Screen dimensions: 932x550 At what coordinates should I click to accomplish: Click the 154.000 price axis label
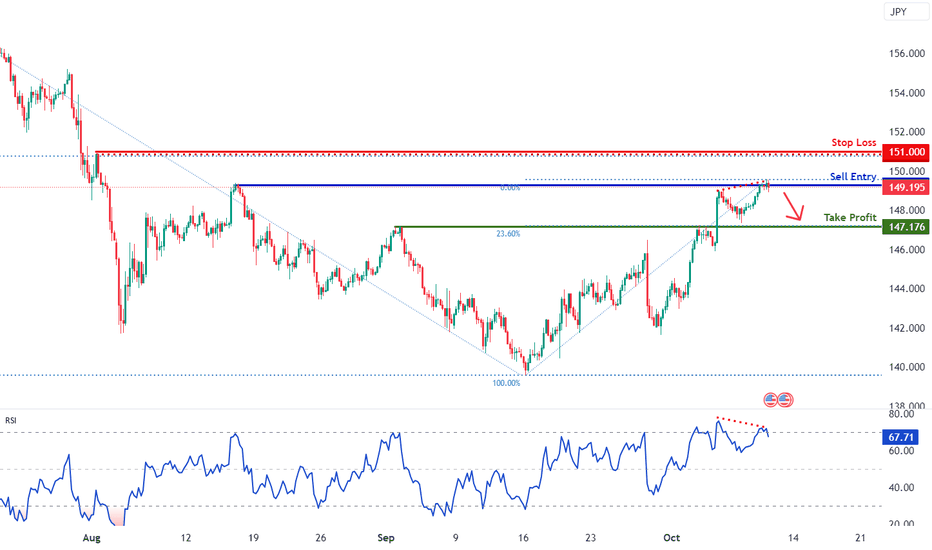click(x=906, y=93)
